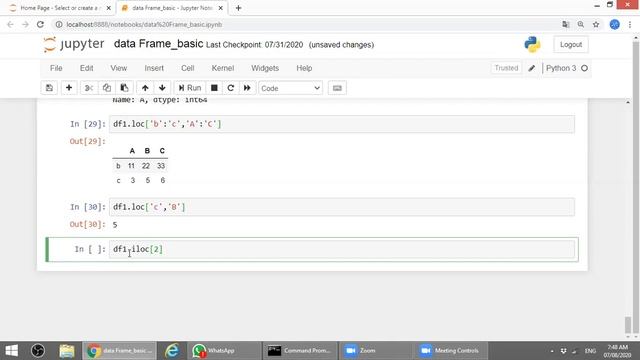The width and height of the screenshot is (640, 360).
Task: Open the File menu
Action: pyautogui.click(x=56, y=68)
